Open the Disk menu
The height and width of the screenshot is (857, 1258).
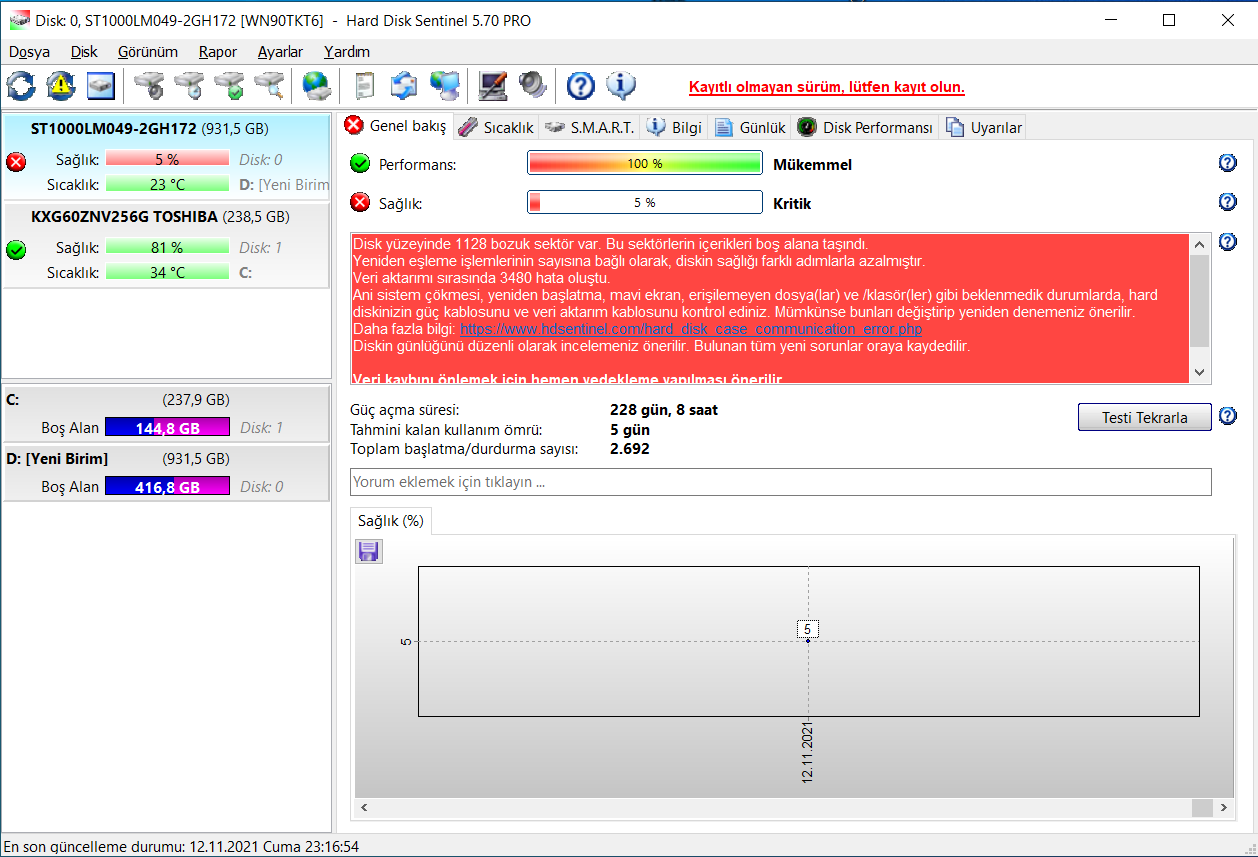click(84, 52)
